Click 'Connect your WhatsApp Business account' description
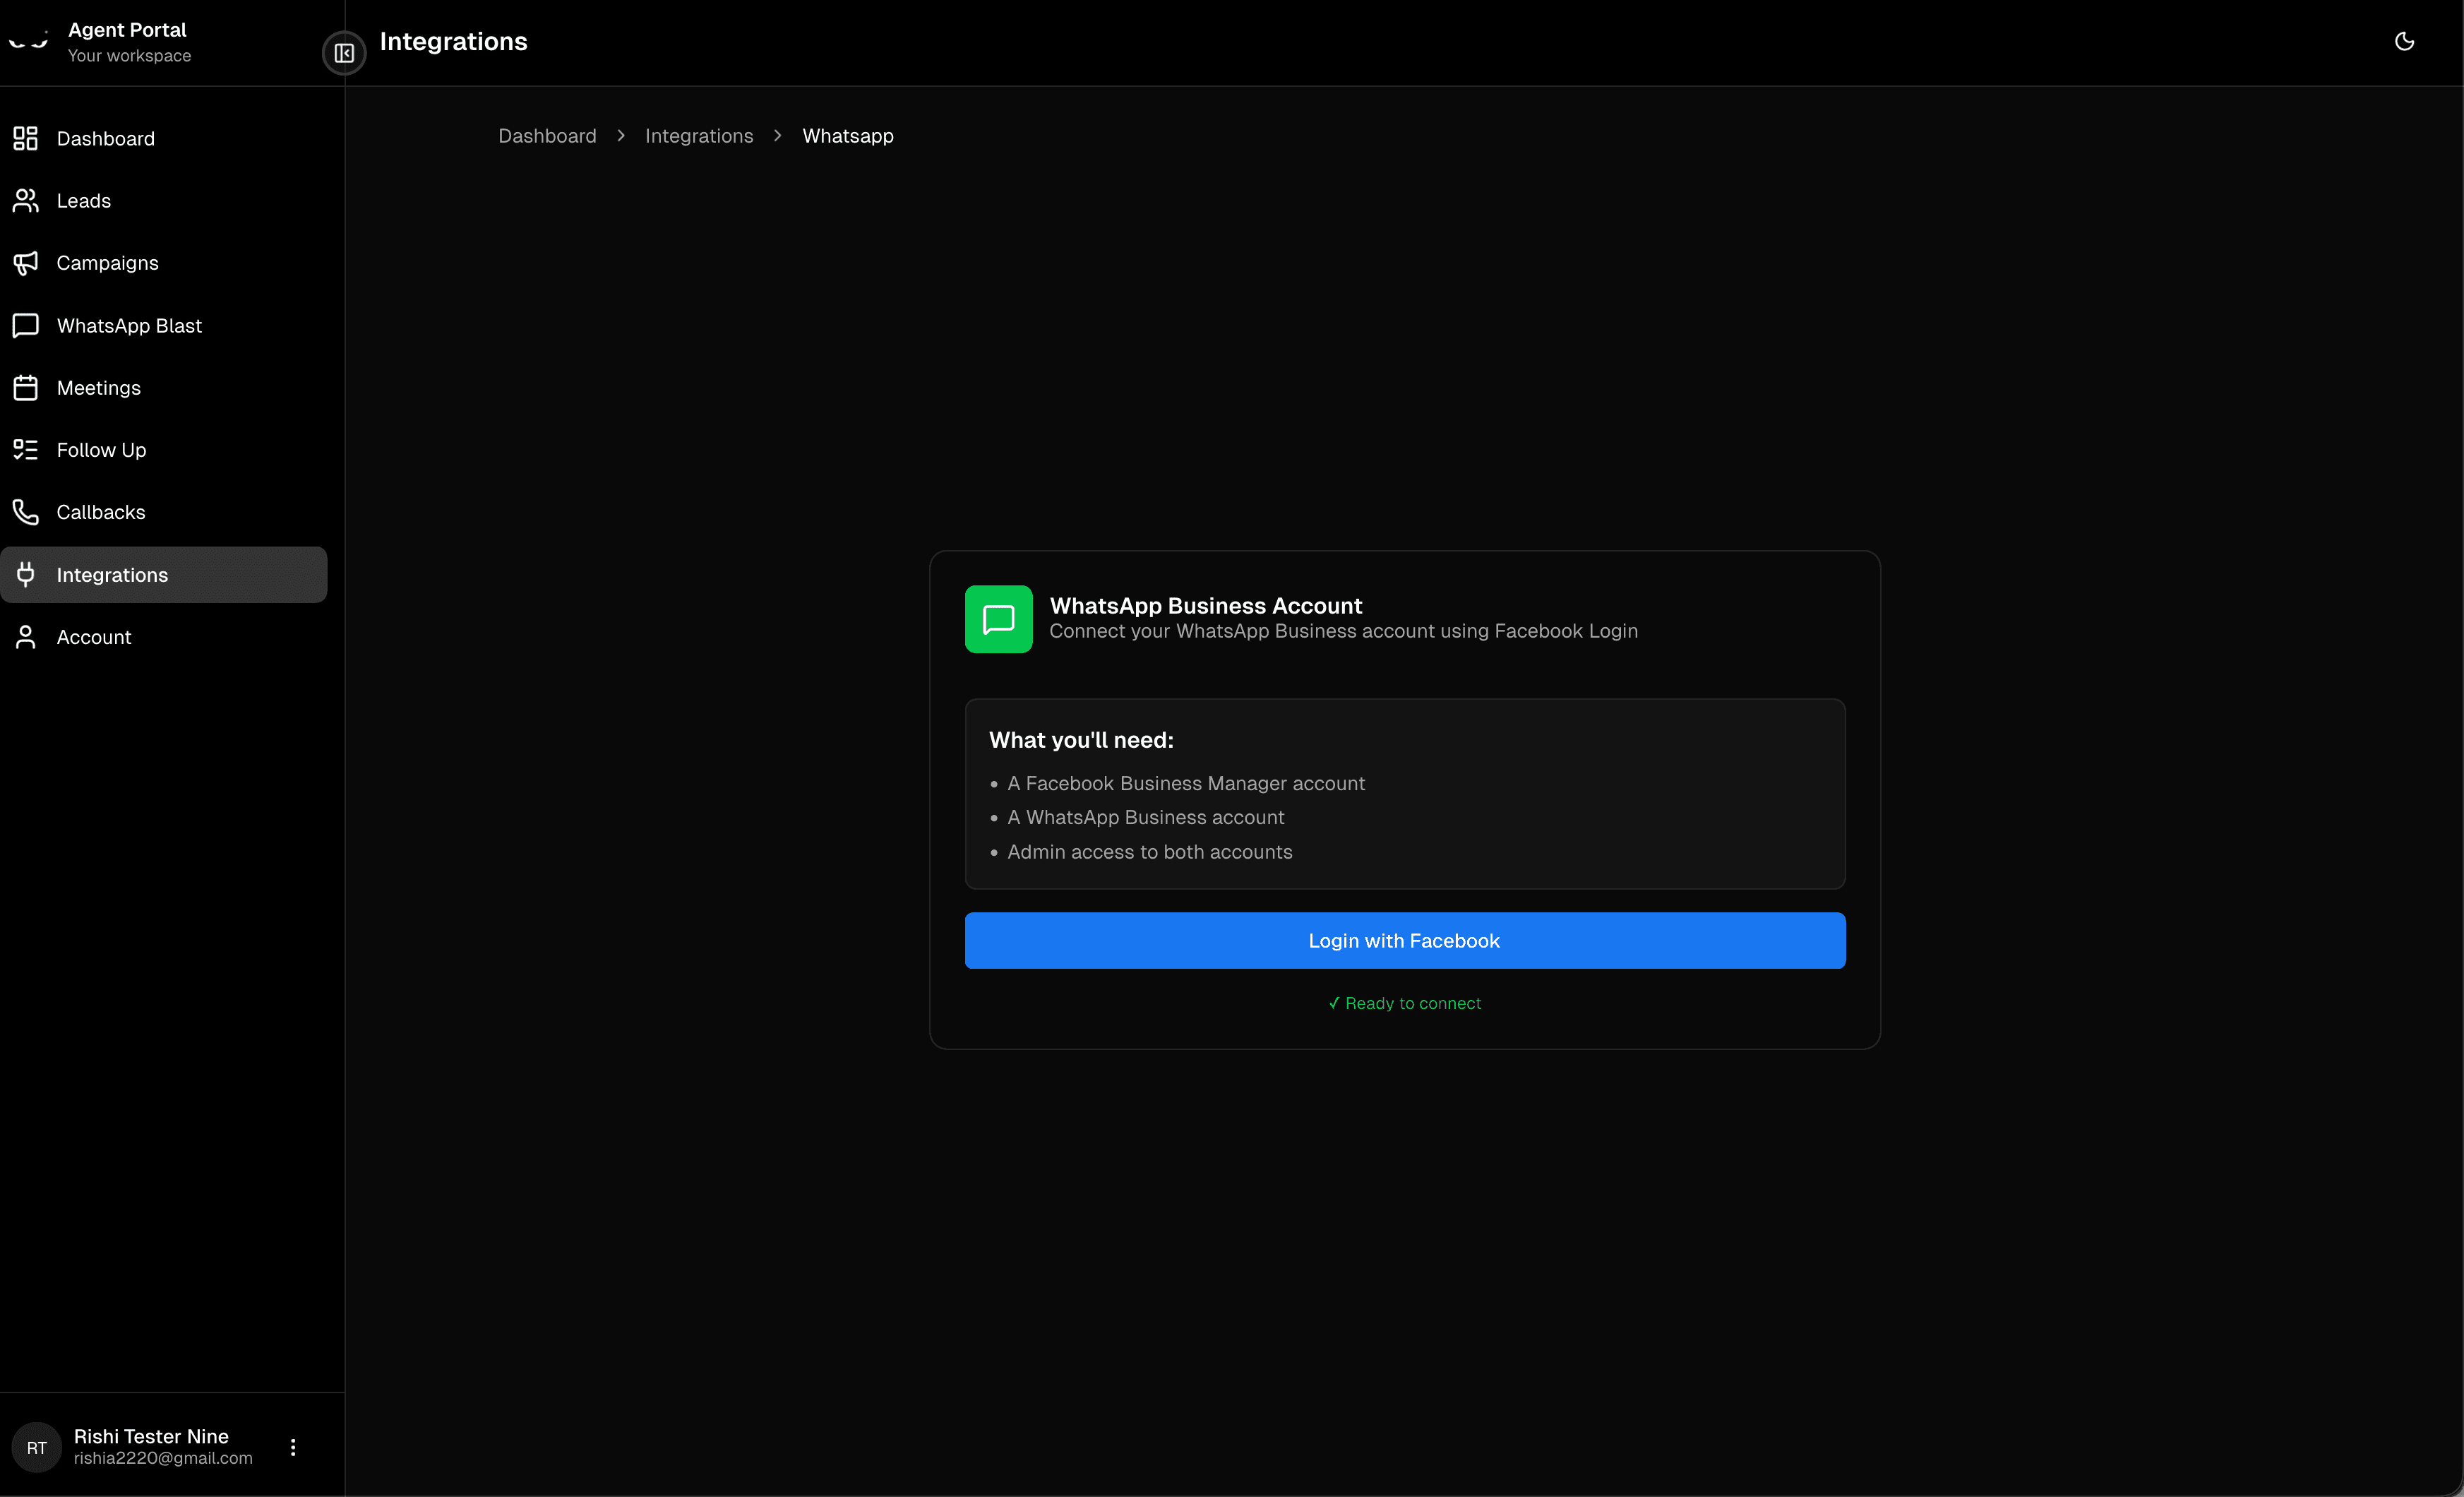This screenshot has width=2464, height=1497. [1343, 631]
